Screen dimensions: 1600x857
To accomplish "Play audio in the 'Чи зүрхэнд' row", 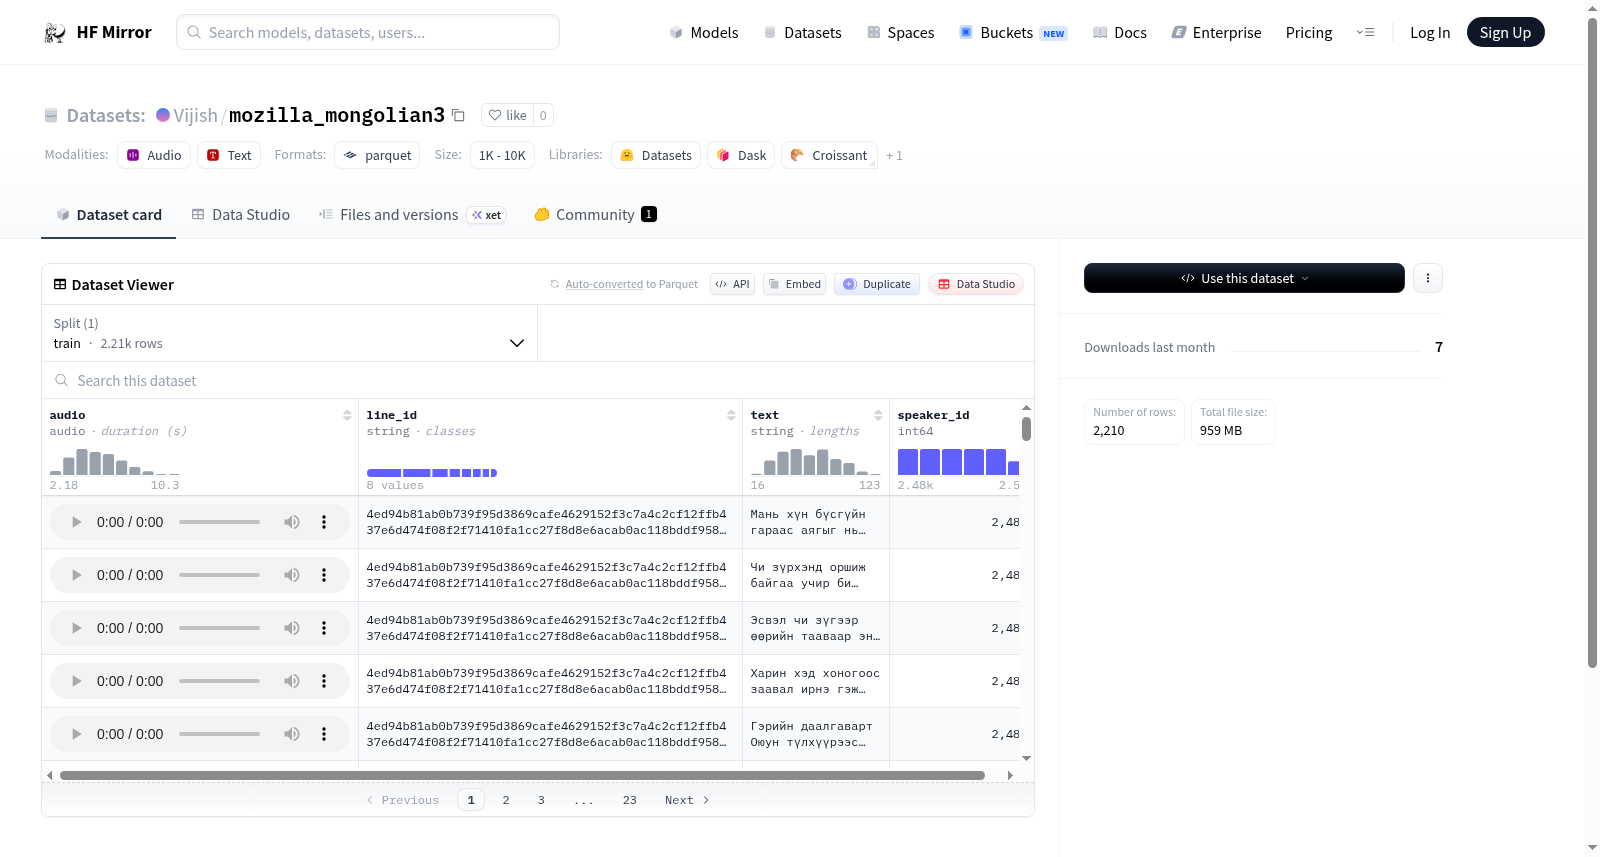I will [76, 575].
